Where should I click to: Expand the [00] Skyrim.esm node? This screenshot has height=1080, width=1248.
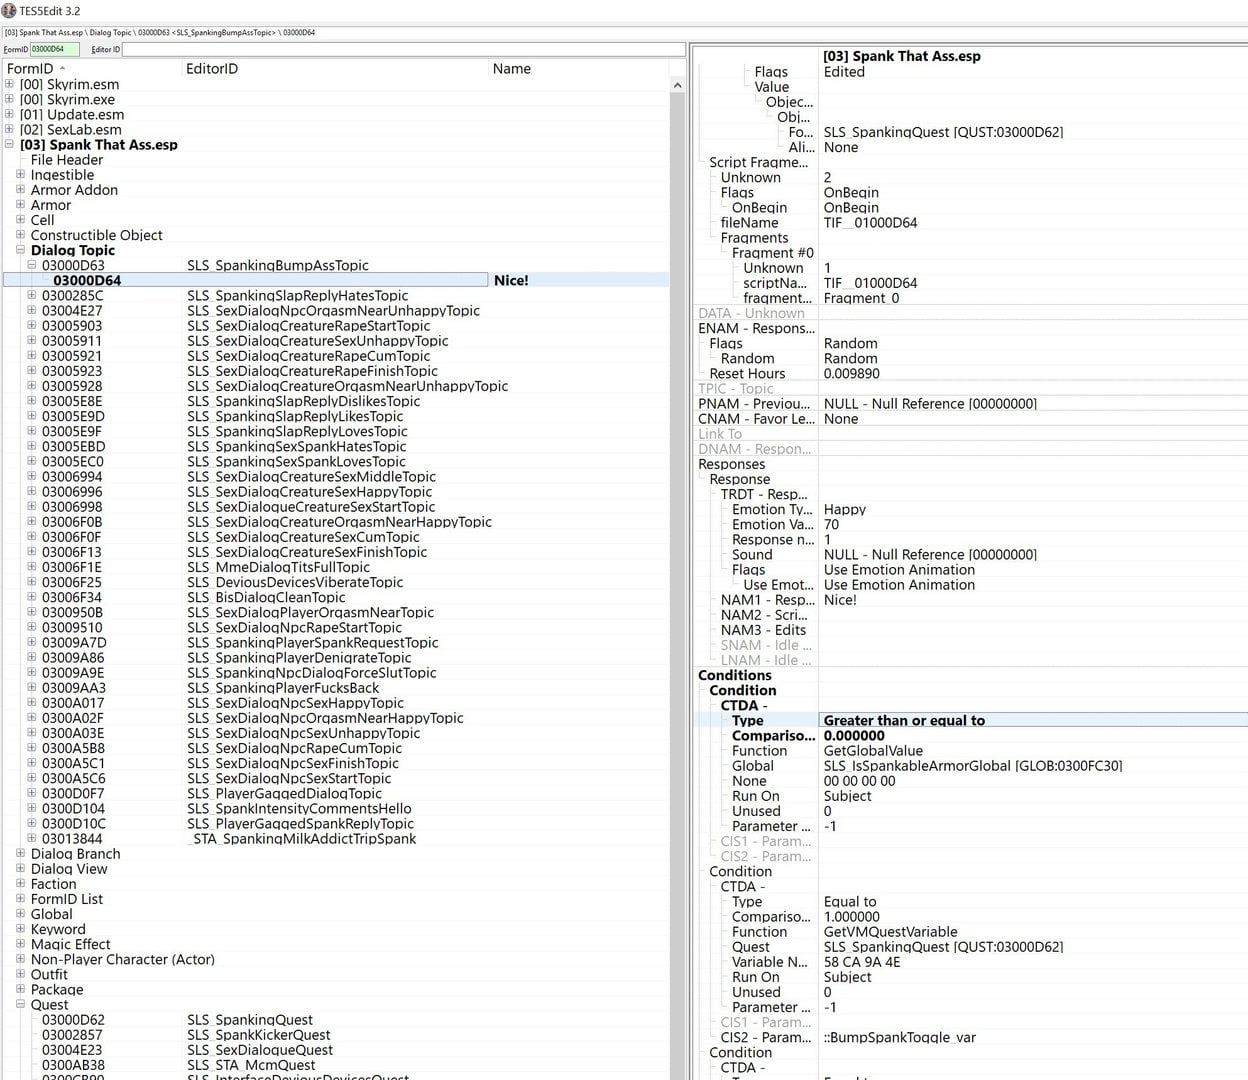point(9,84)
